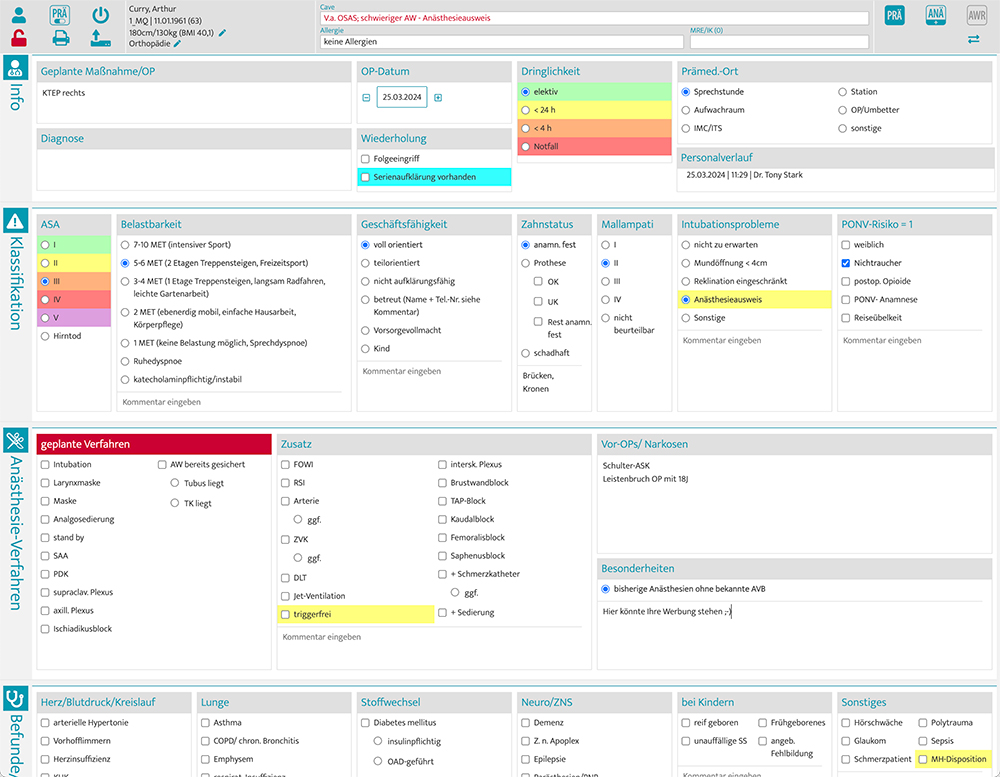Viewport: 1000px width, 777px height.
Task: Click the Belastbarkeit comment field
Action: click(x=231, y=402)
